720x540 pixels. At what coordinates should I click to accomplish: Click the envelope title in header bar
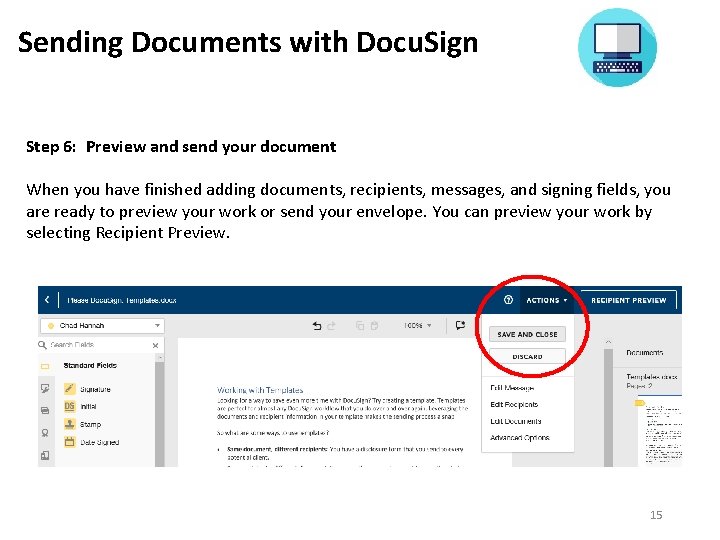point(122,300)
